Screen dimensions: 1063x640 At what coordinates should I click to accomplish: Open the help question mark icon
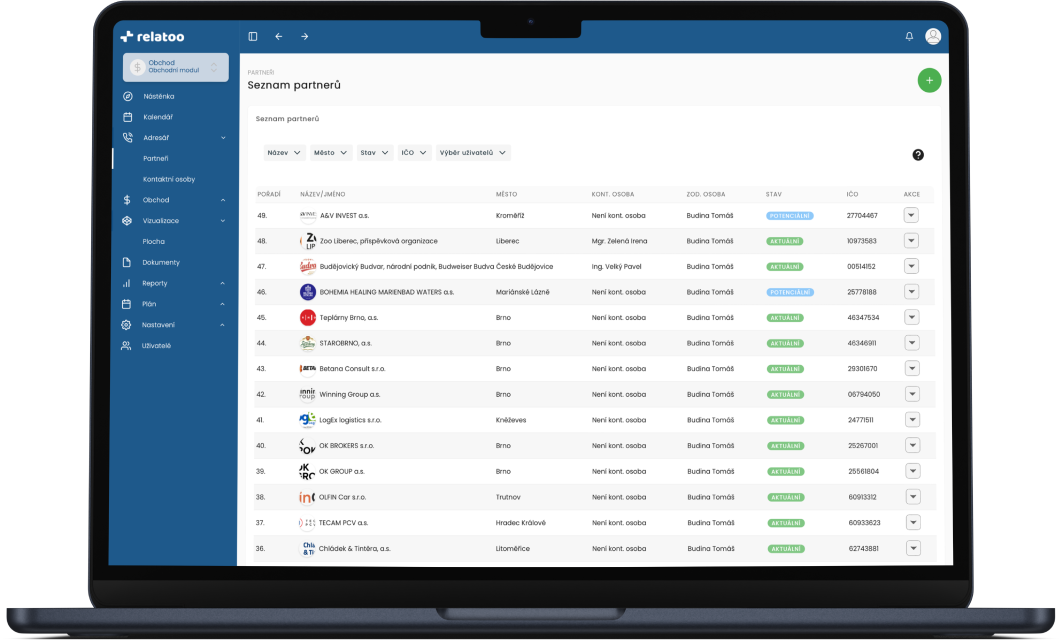918,155
